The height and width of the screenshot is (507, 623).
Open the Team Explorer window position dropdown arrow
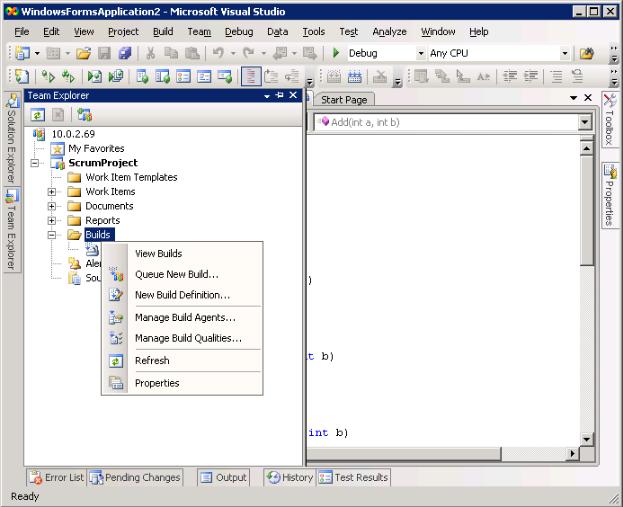point(267,96)
